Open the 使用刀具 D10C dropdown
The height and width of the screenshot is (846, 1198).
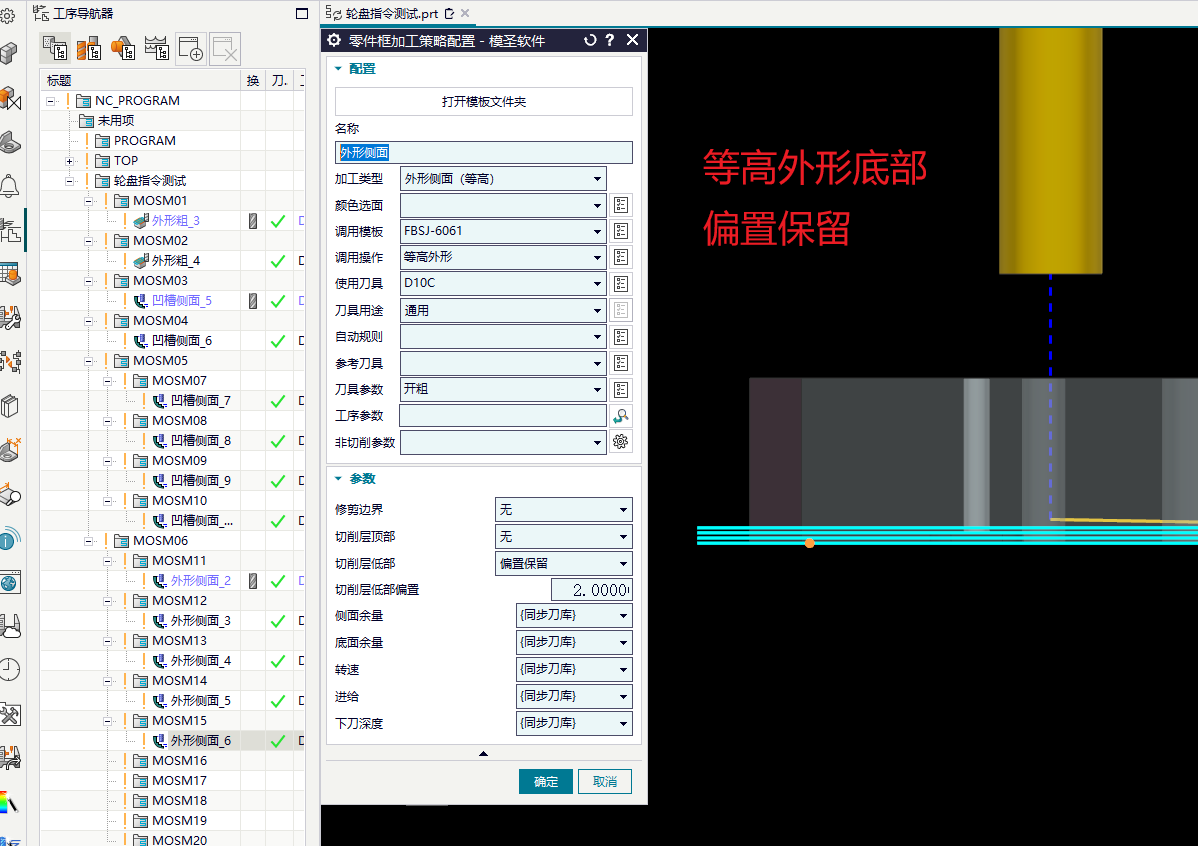pos(503,283)
